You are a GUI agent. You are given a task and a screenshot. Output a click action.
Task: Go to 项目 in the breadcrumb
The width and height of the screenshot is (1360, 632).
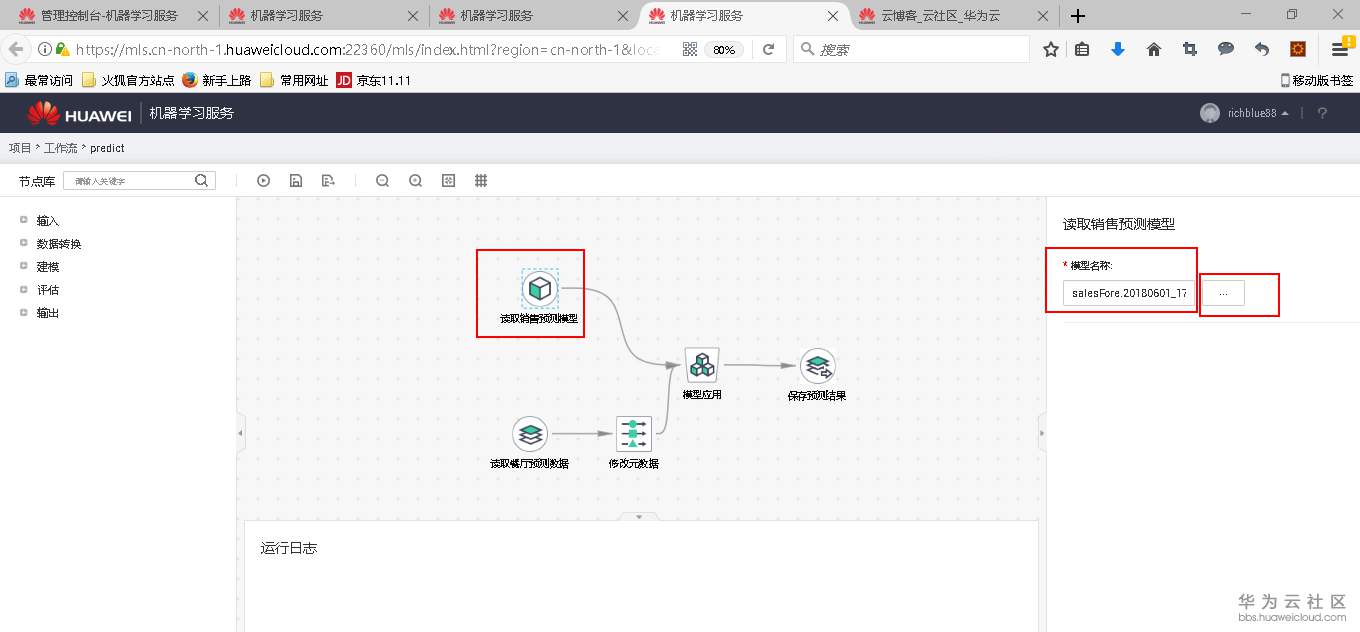pos(20,148)
